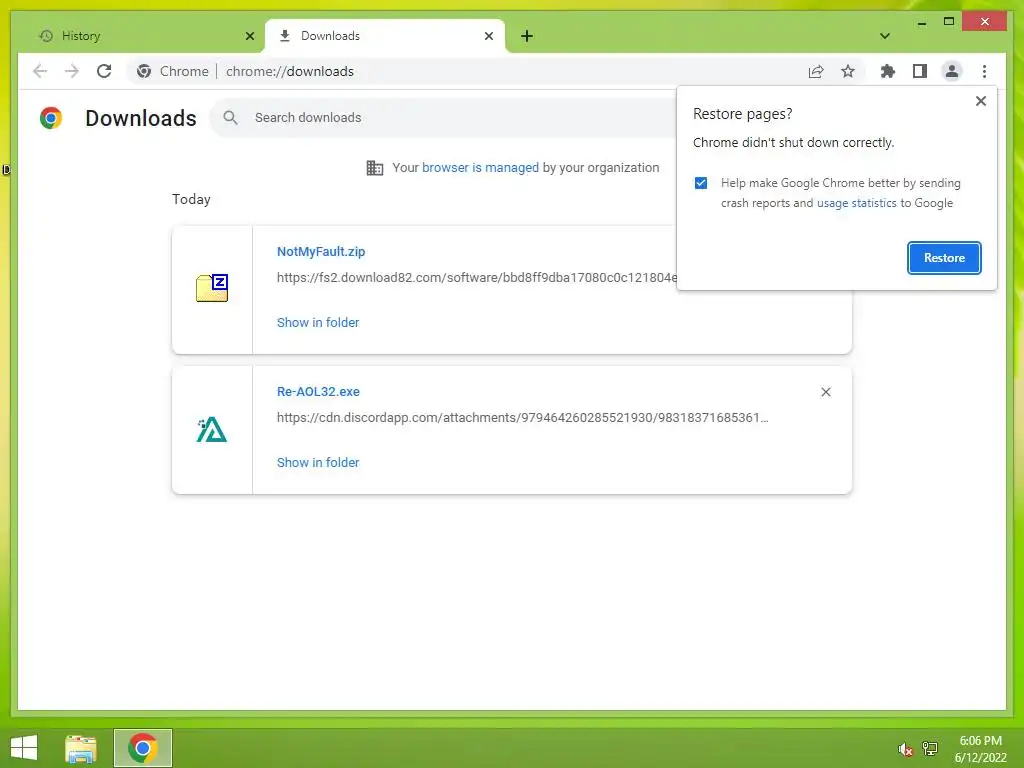The height and width of the screenshot is (768, 1024).
Task: Click the taskbar clock showing 6:06 PM
Action: coord(981,749)
